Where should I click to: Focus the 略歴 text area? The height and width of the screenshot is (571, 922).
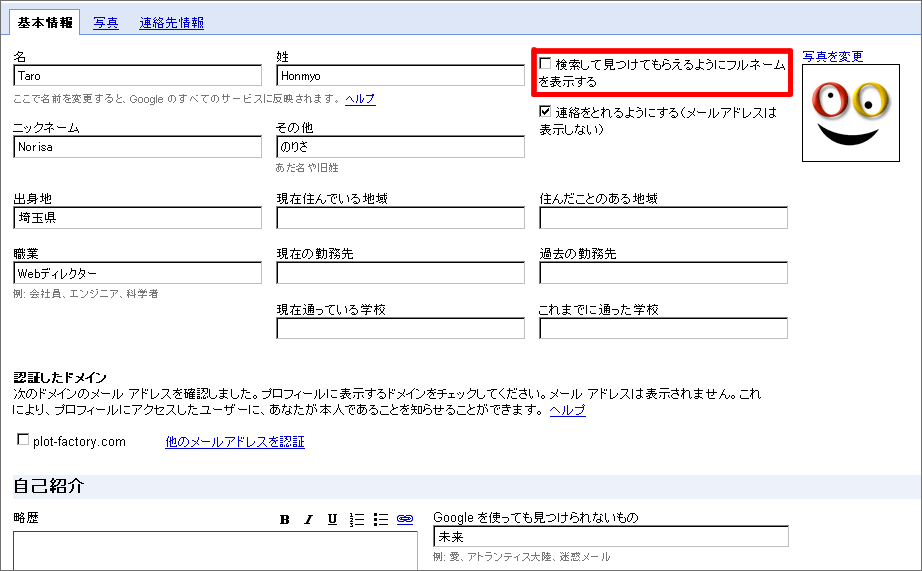215,551
